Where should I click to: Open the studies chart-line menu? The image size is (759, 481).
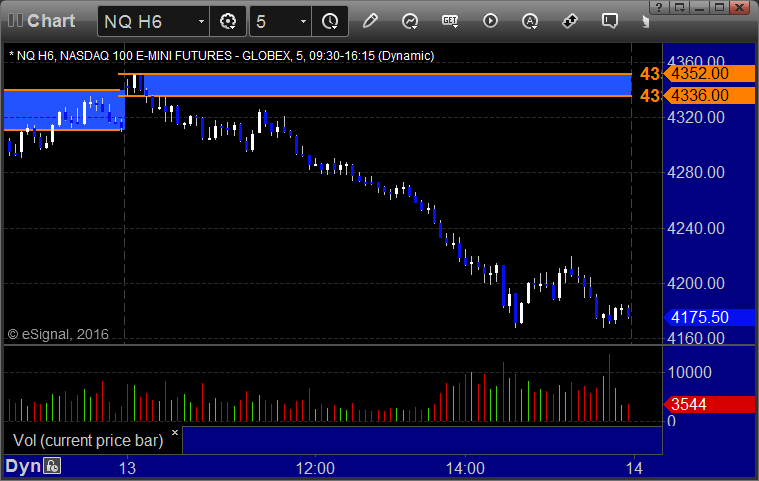coord(410,21)
